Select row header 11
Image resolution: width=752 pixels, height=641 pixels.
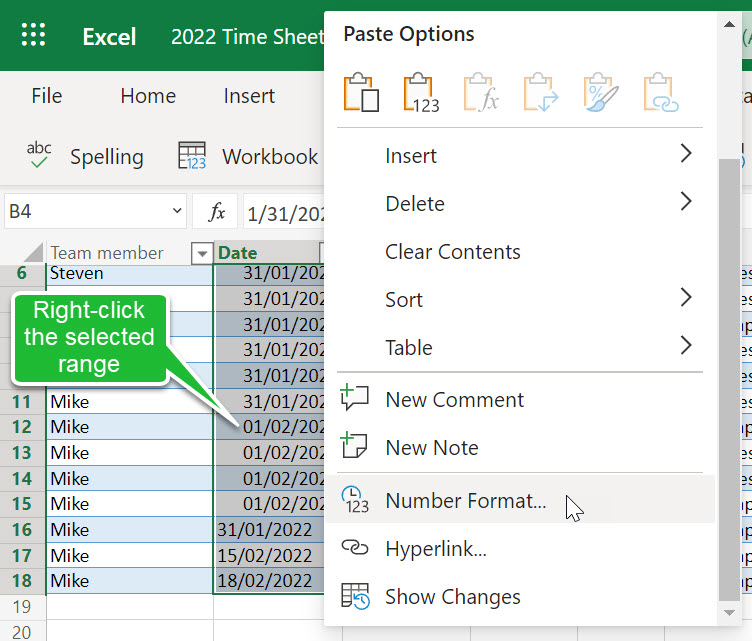pyautogui.click(x=22, y=402)
